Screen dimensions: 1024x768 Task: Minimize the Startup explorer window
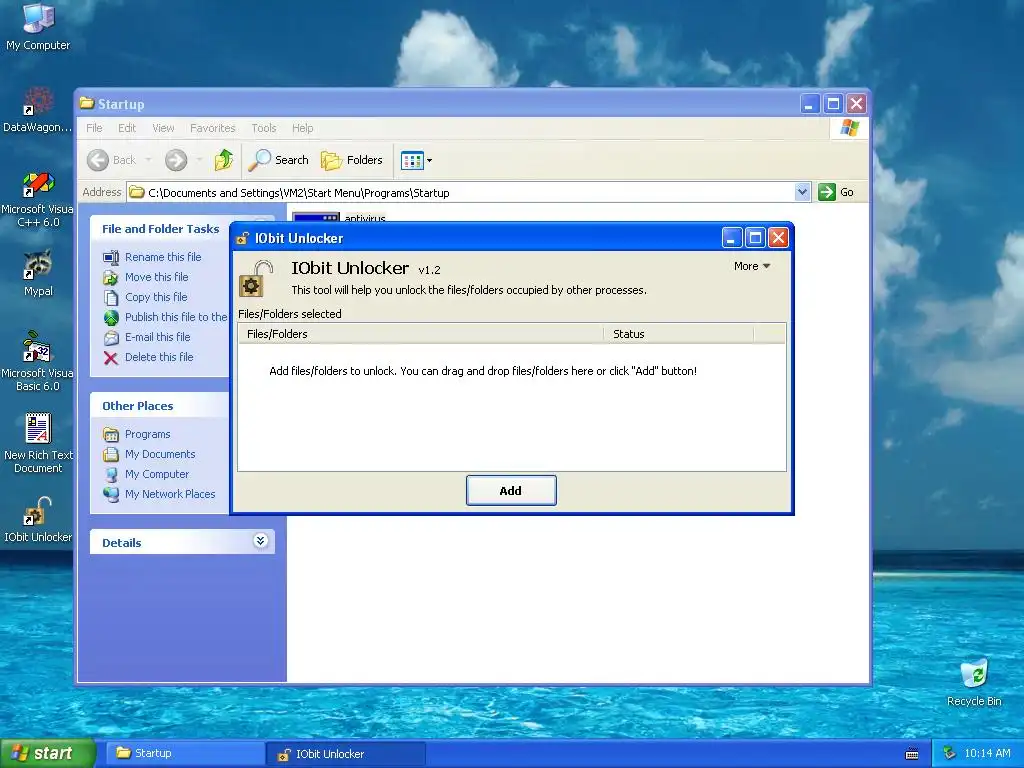click(809, 103)
